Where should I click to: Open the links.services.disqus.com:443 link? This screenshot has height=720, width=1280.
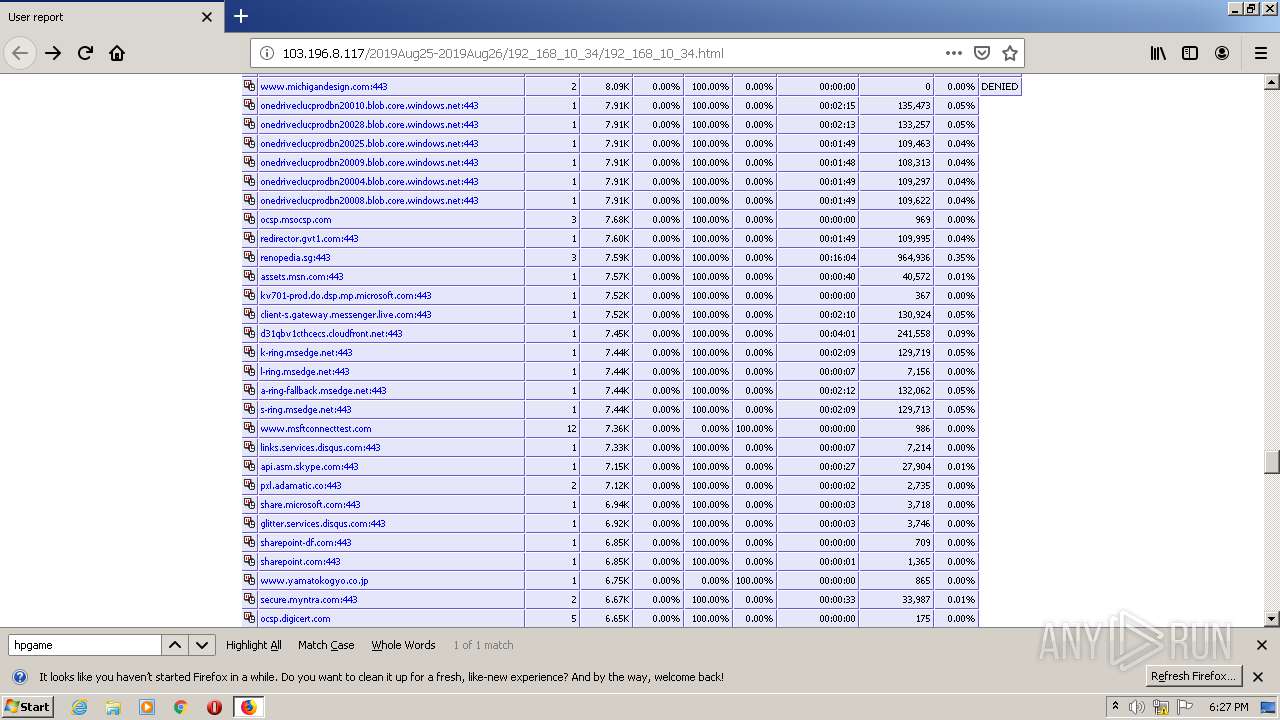coord(320,448)
